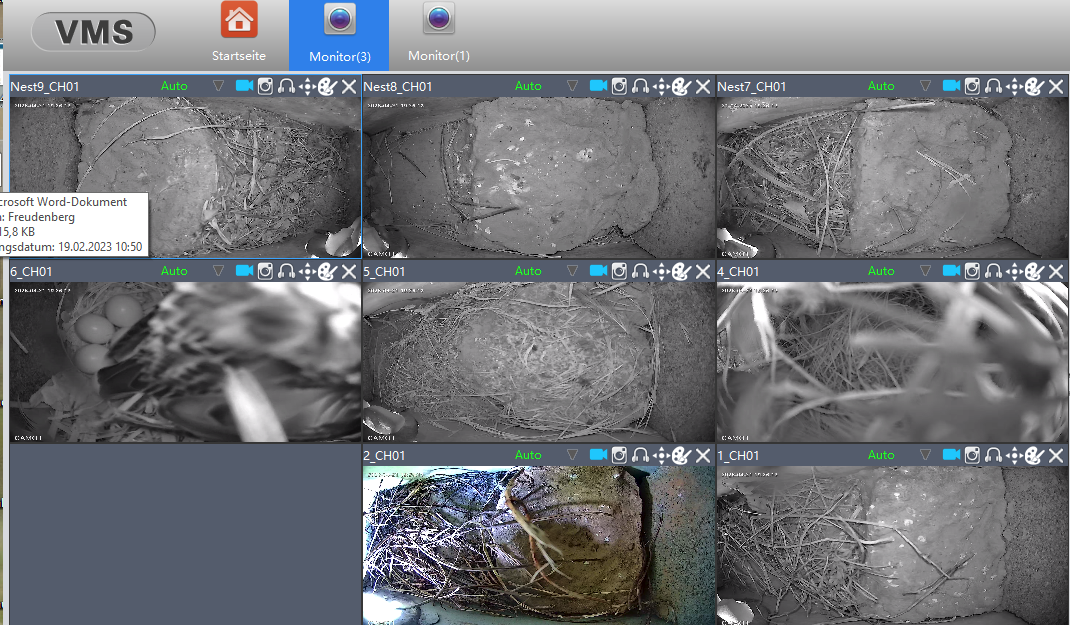Open the dropdown triangle on 5_CH01
The width and height of the screenshot is (1070, 625).
pos(572,271)
